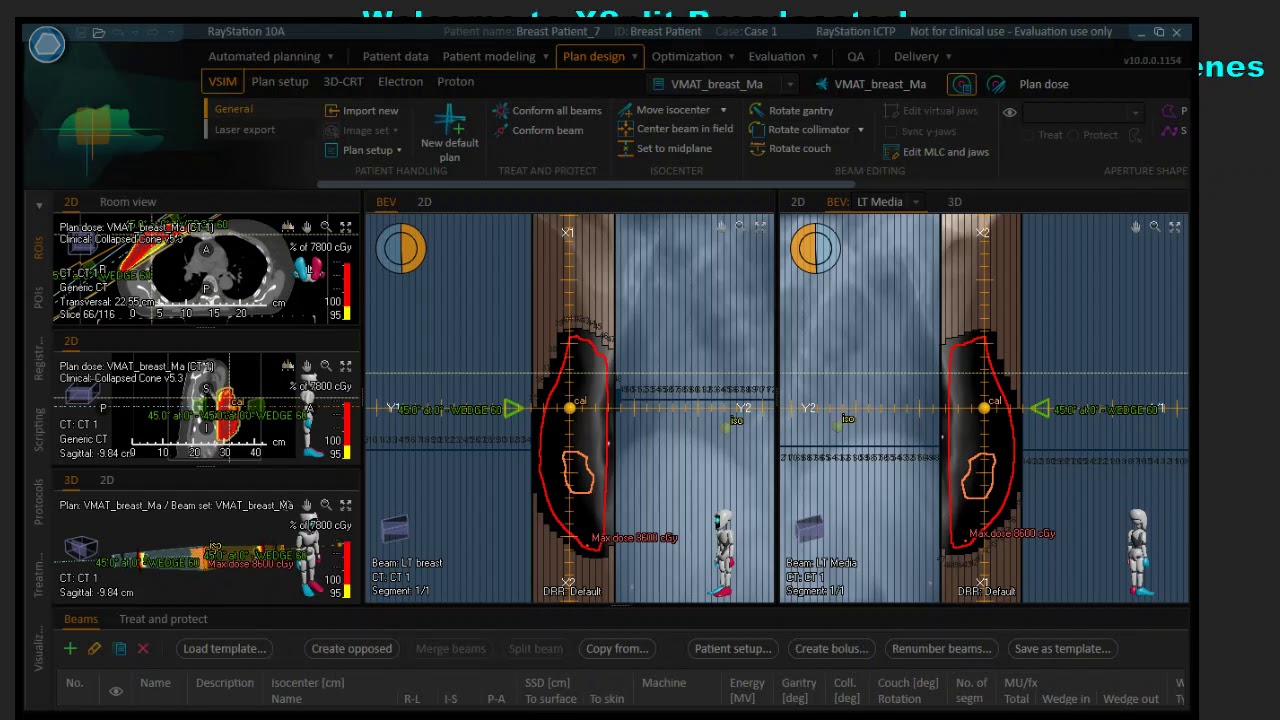Image resolution: width=1280 pixels, height=720 pixels.
Task: Select Laser export in side list
Action: (244, 130)
